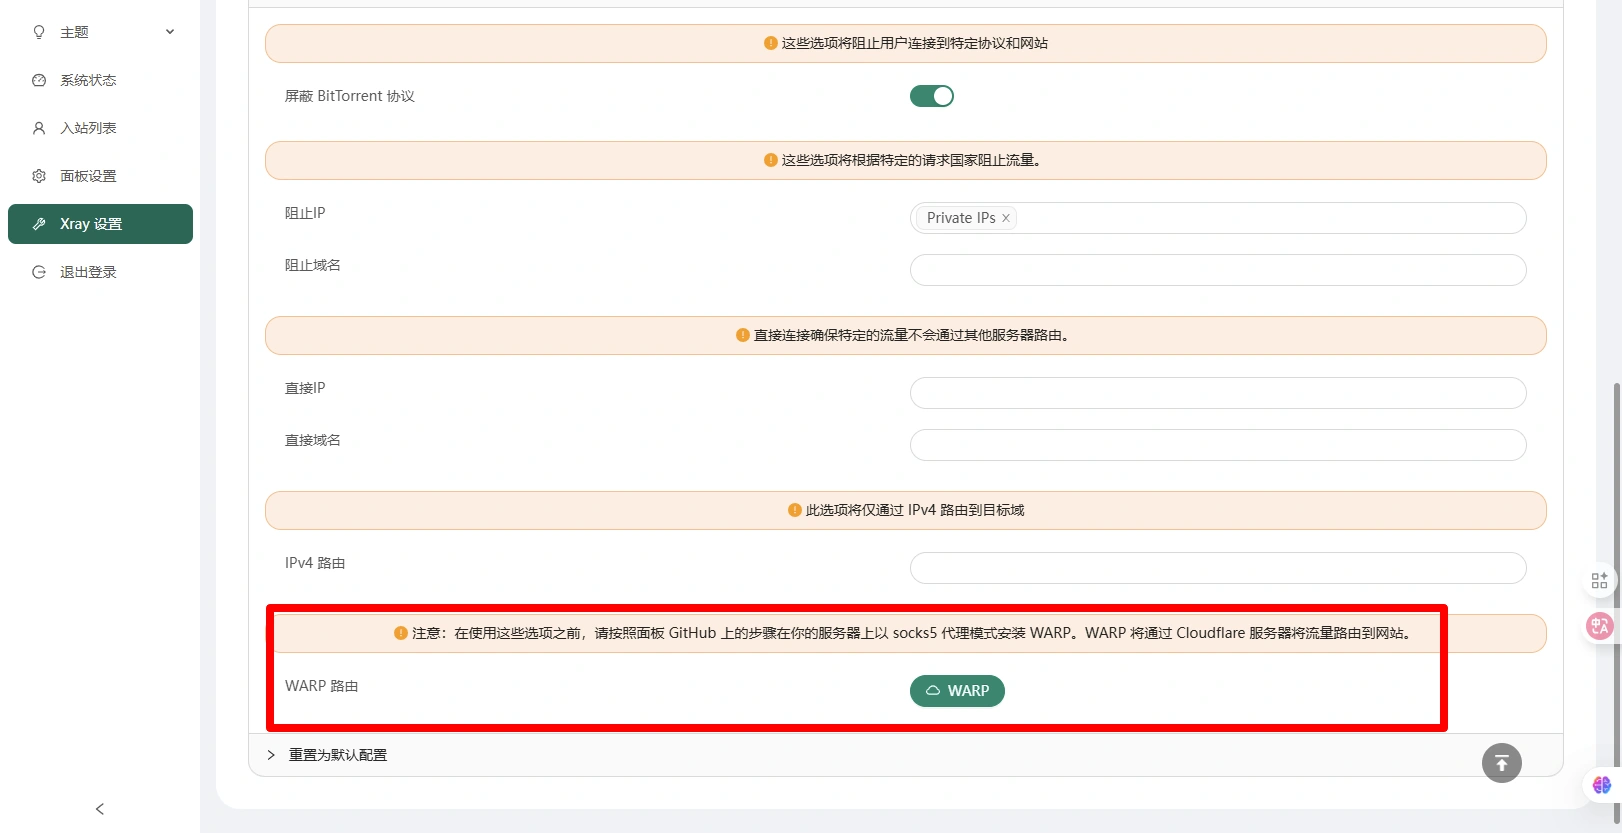Image resolution: width=1622 pixels, height=833 pixels.
Task: Go to 入站列表 page
Action: (x=88, y=128)
